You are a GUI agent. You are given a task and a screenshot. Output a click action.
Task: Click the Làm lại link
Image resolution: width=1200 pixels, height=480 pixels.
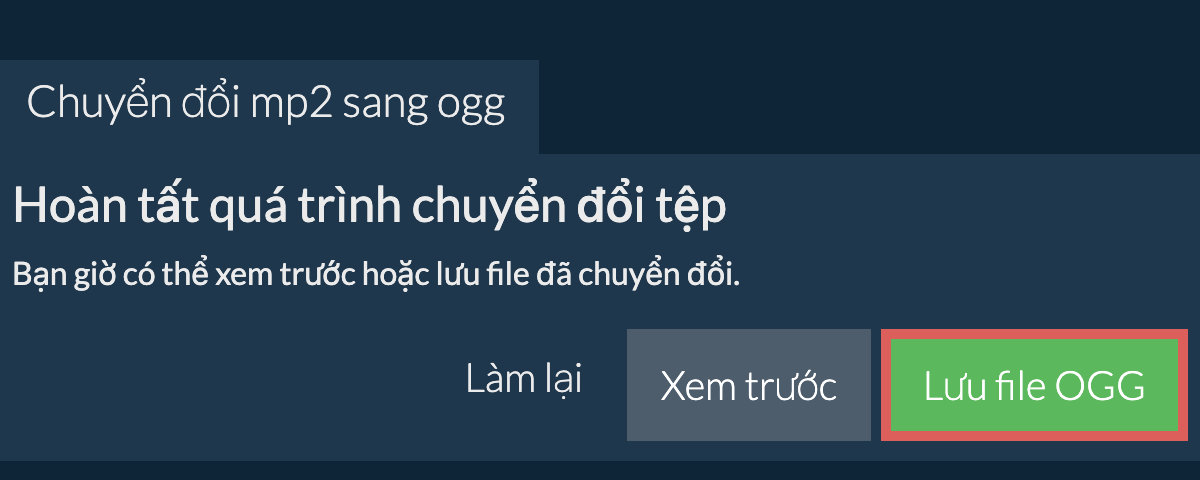click(524, 381)
